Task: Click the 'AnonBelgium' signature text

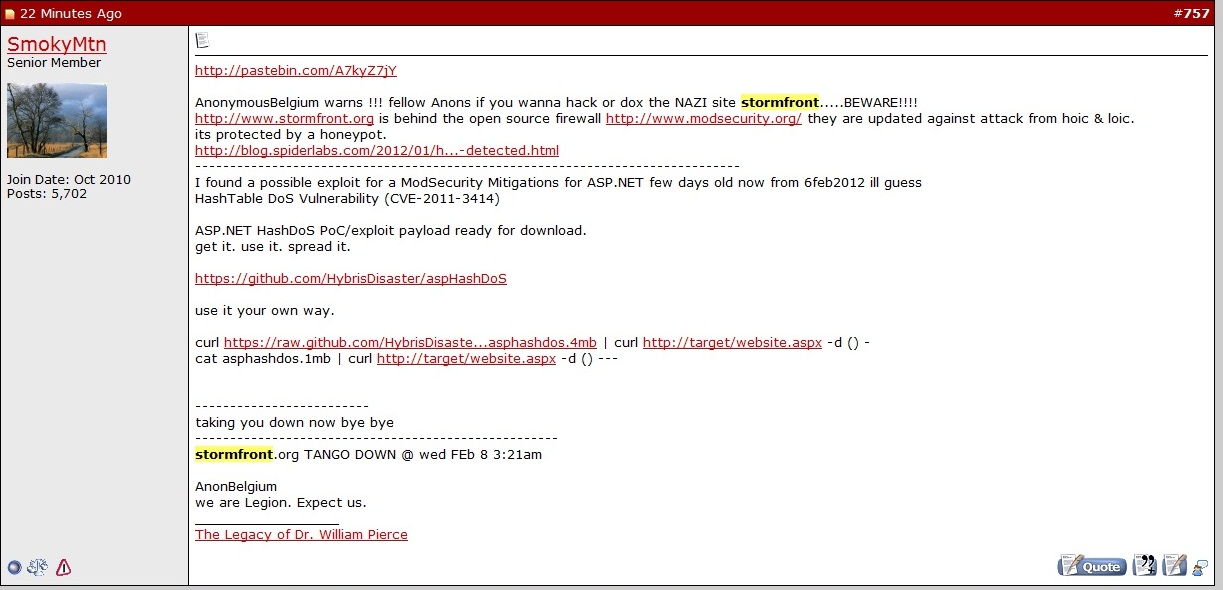Action: click(x=236, y=487)
